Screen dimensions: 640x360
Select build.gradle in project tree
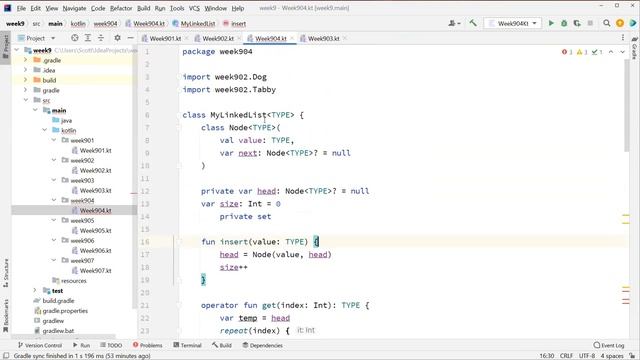click(58, 301)
